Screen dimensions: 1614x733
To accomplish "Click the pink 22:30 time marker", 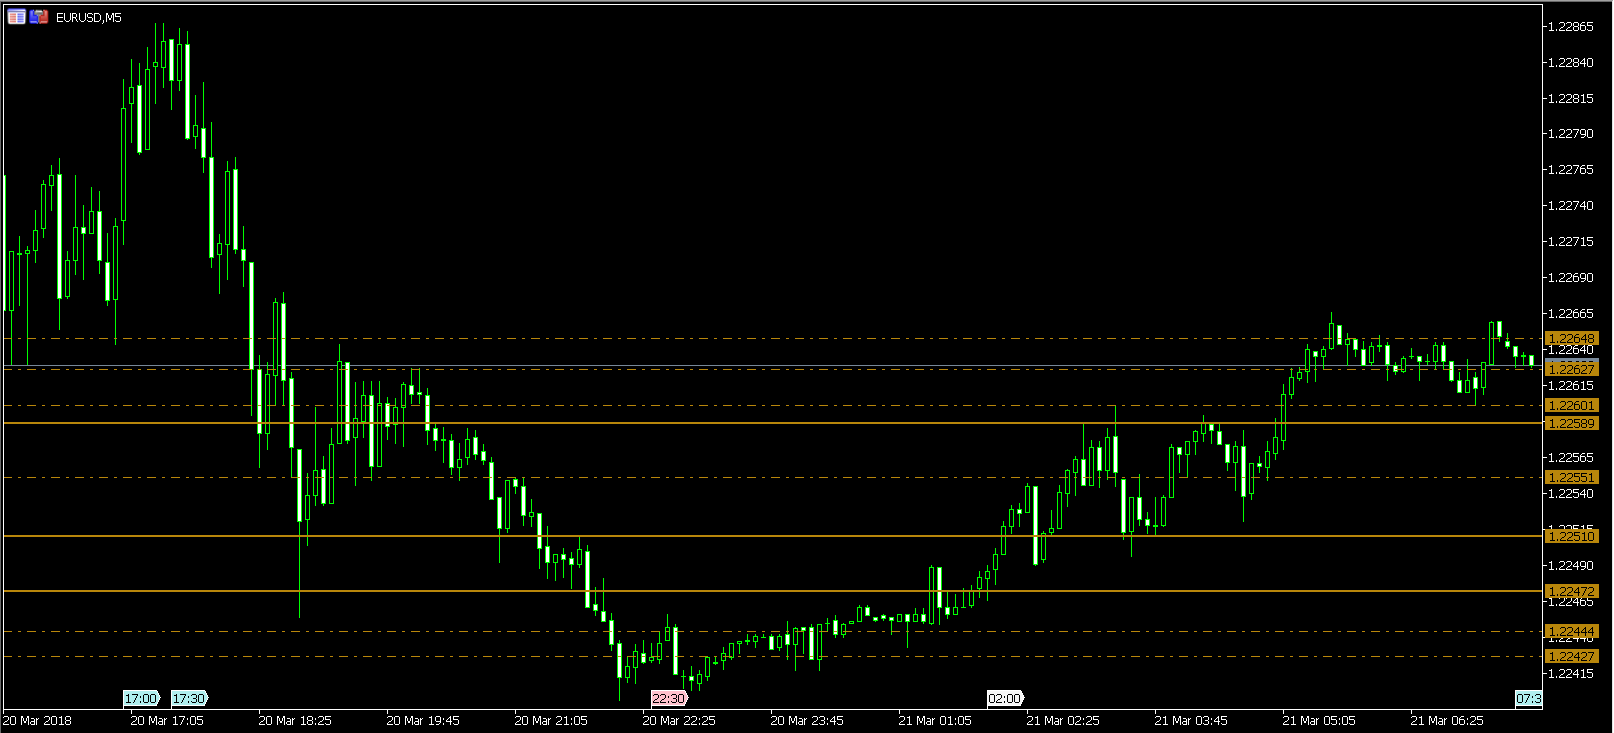I will [669, 698].
